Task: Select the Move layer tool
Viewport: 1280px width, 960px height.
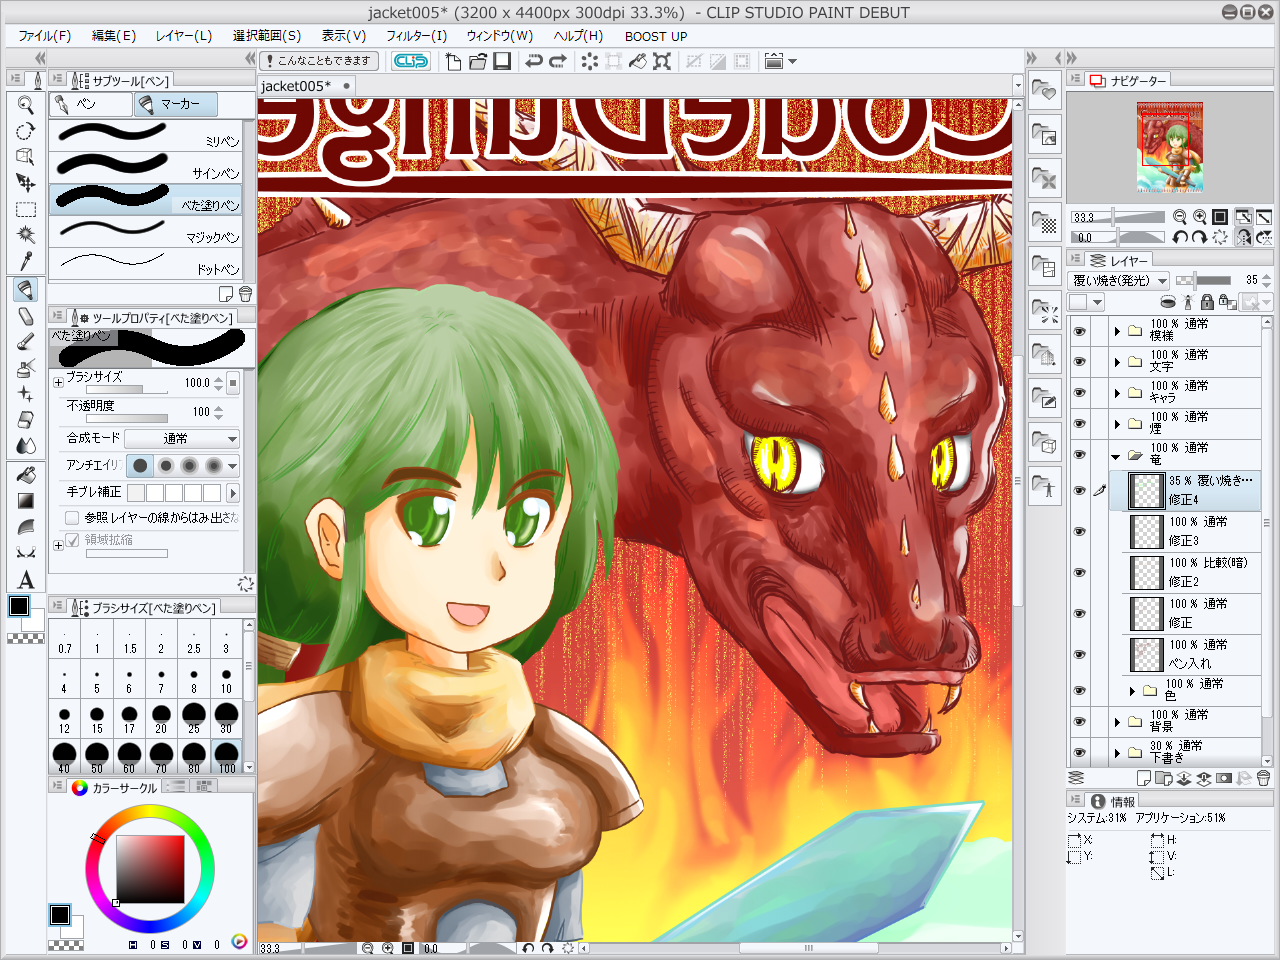Action: [26, 183]
